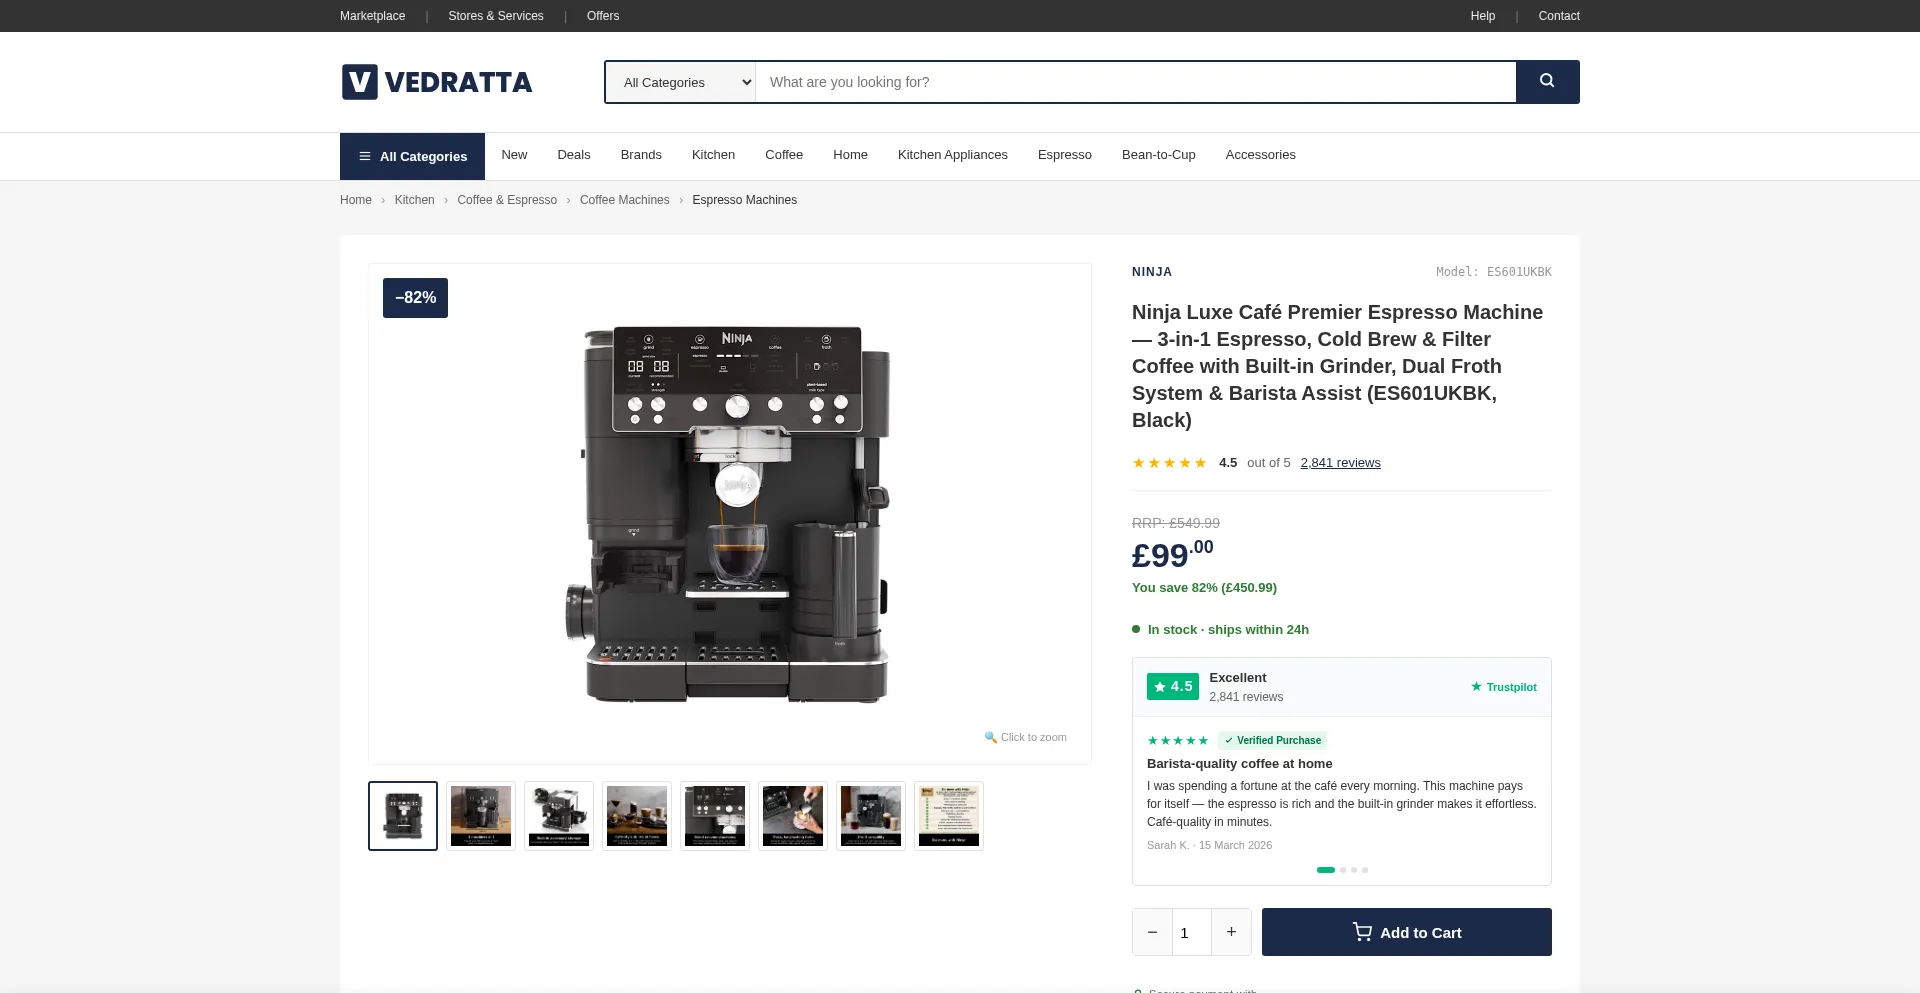
Task: Select the sixth product thumbnail
Action: click(793, 816)
